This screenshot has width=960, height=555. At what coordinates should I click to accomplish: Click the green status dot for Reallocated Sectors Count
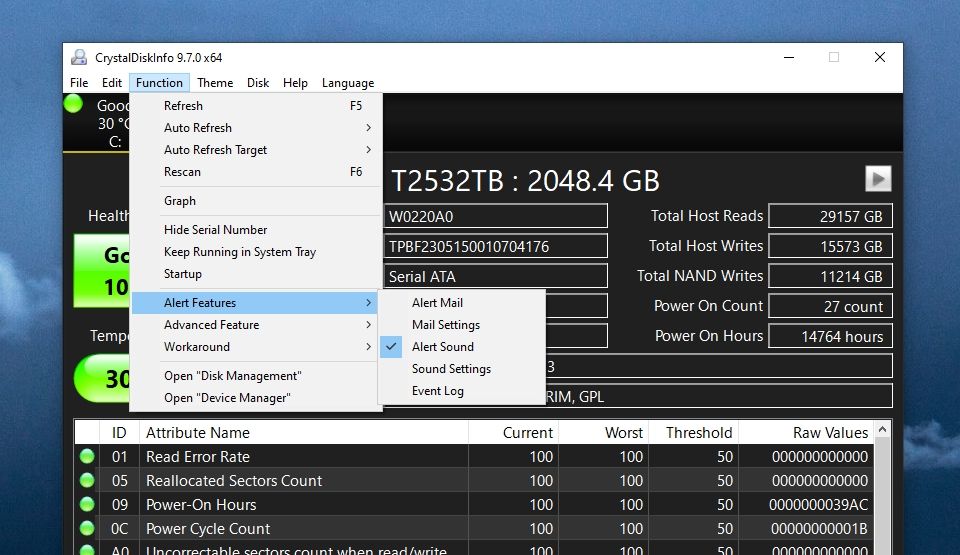click(87, 480)
